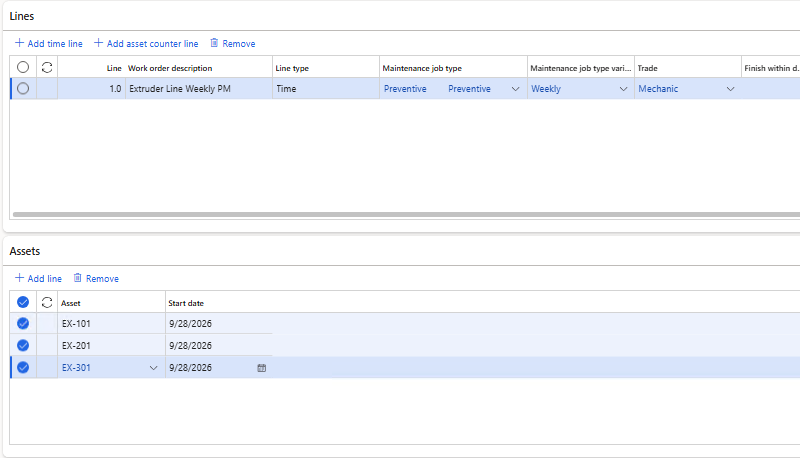The image size is (800, 458).
Task: Click the Lines grid horizontal scrollbar
Action: [x=406, y=215]
